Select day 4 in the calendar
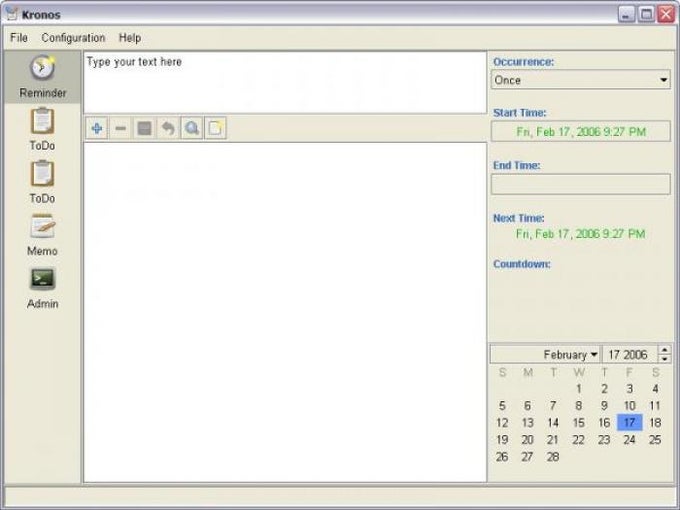This screenshot has width=680, height=510. [655, 389]
